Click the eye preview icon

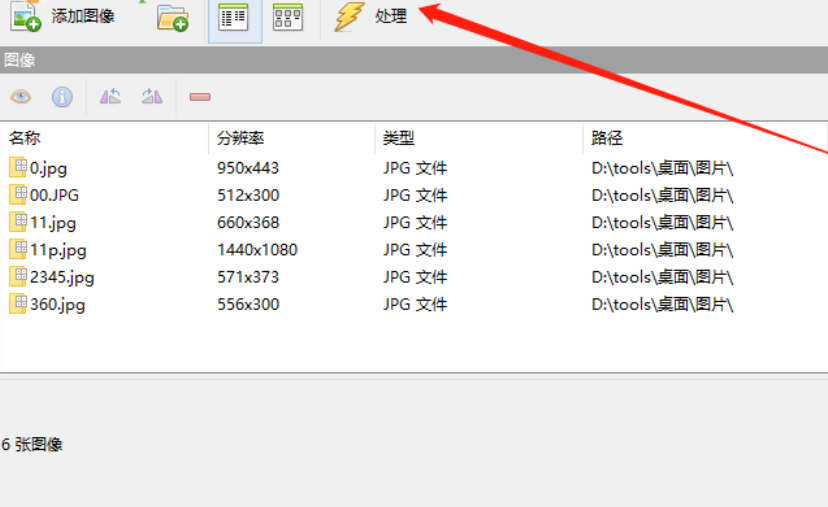21,97
